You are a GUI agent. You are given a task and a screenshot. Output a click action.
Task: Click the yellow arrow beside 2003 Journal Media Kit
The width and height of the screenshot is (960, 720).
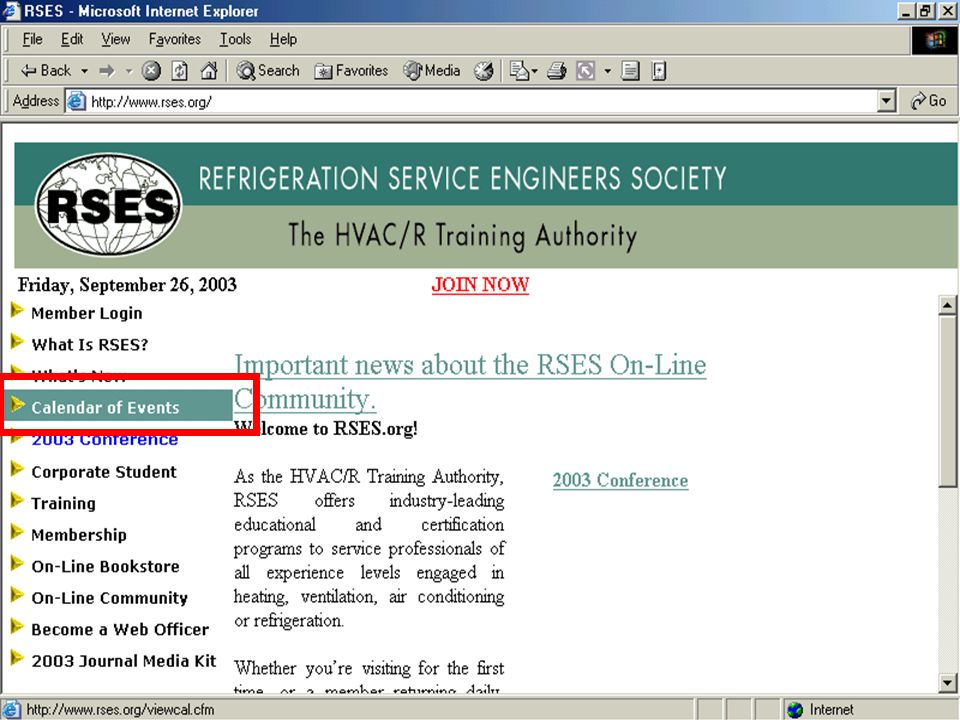click(17, 658)
